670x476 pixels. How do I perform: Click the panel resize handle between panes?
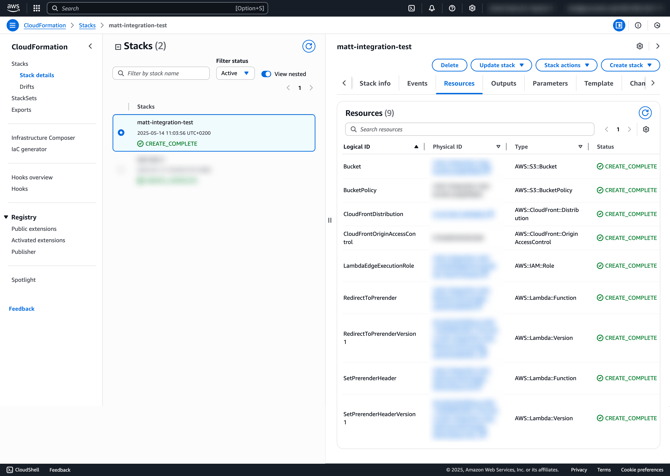point(329,220)
